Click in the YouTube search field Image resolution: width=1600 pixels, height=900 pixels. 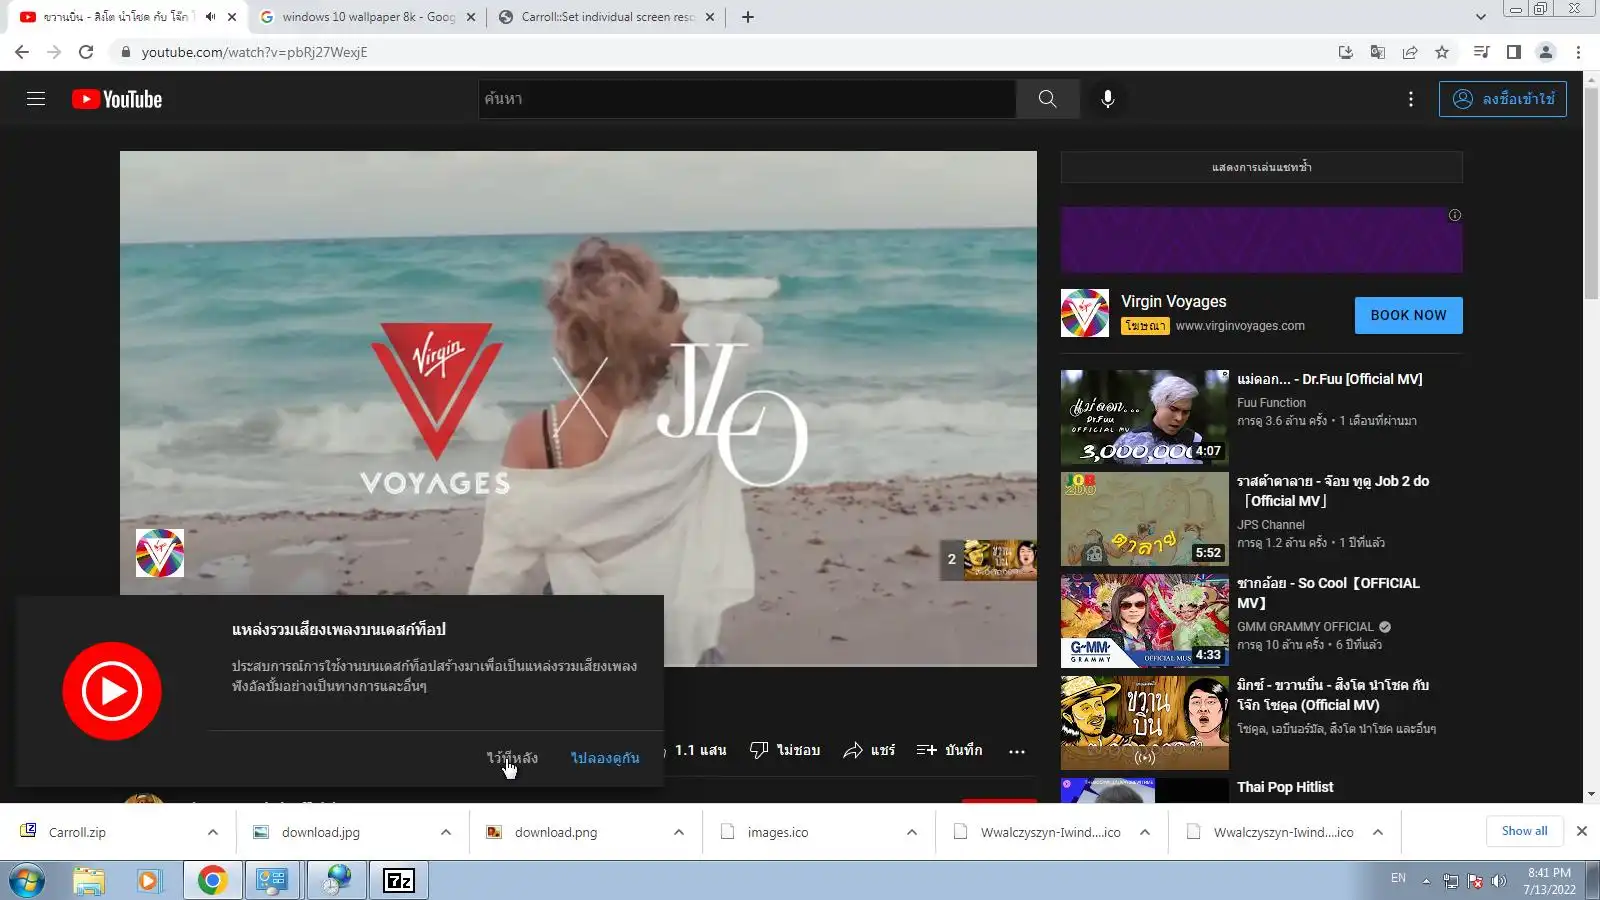(747, 99)
